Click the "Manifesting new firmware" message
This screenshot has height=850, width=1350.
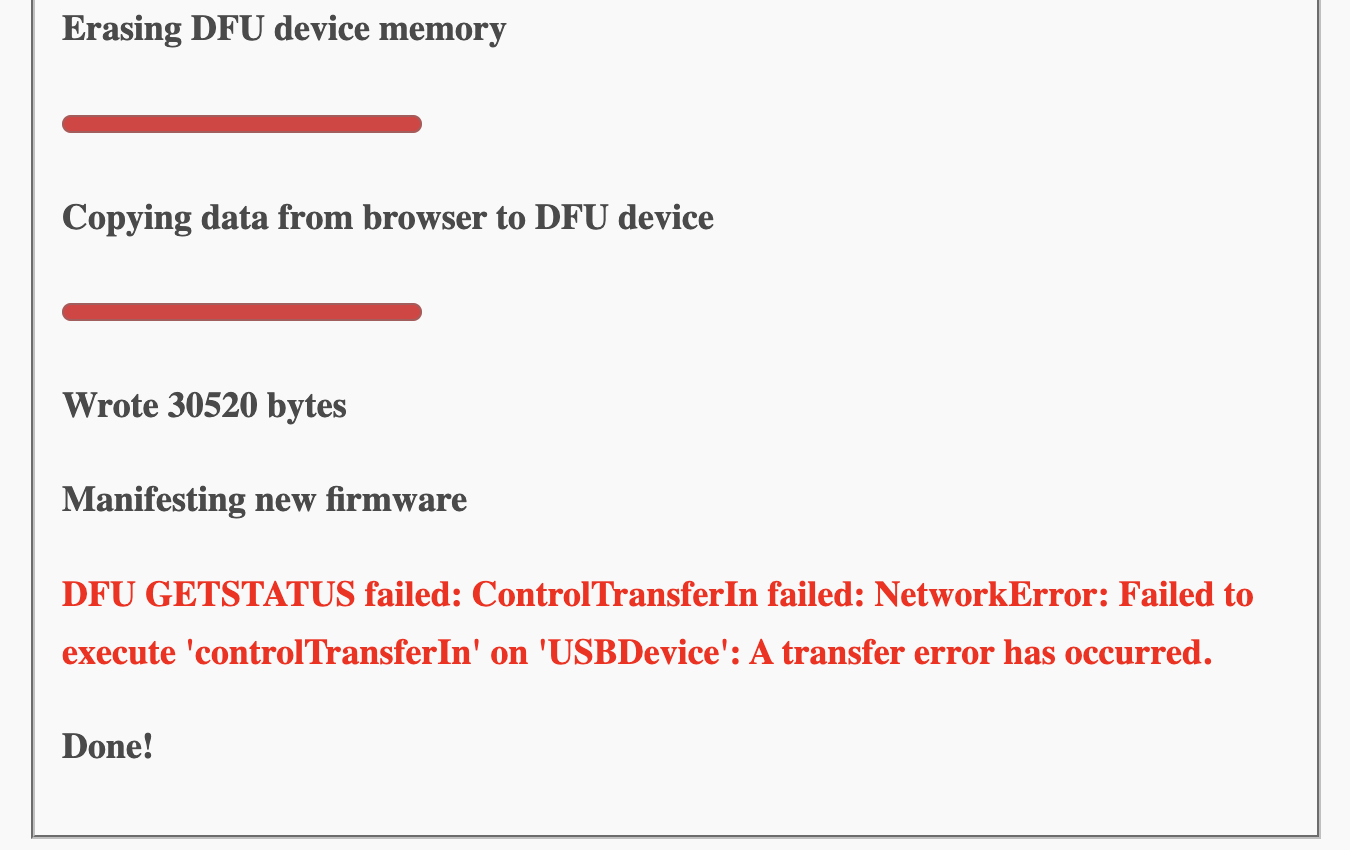coord(265,500)
